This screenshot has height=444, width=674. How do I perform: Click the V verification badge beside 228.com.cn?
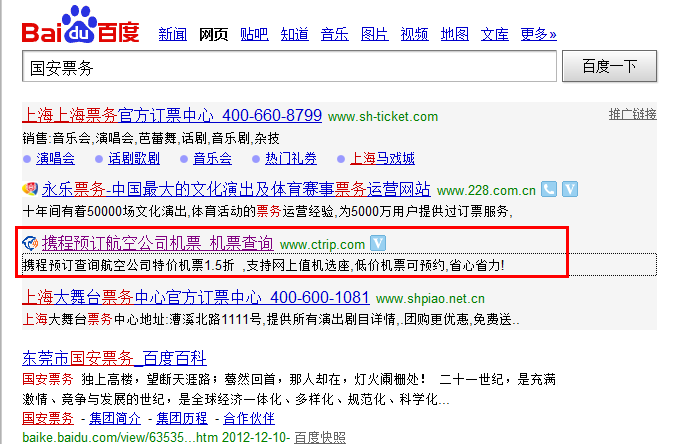click(x=570, y=189)
